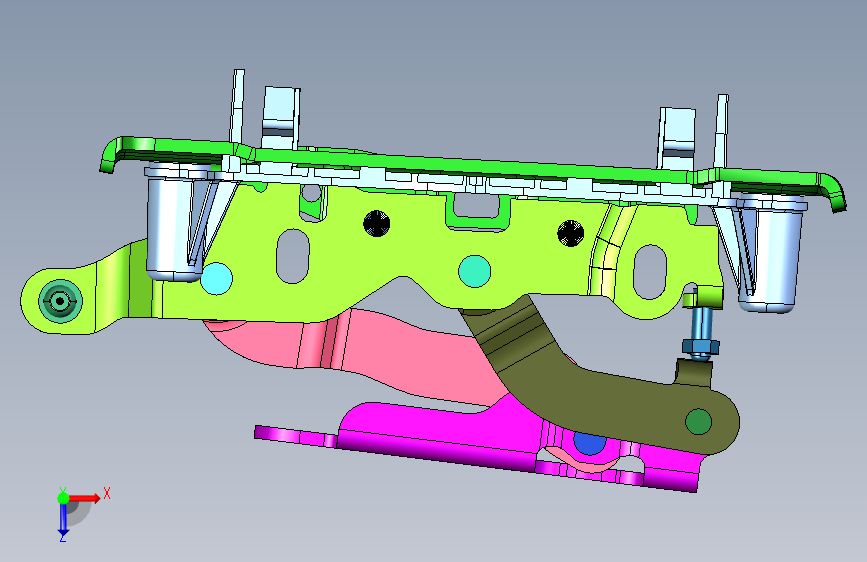867x562 pixels.
Task: Select the left black threaded hole
Action: [377, 224]
